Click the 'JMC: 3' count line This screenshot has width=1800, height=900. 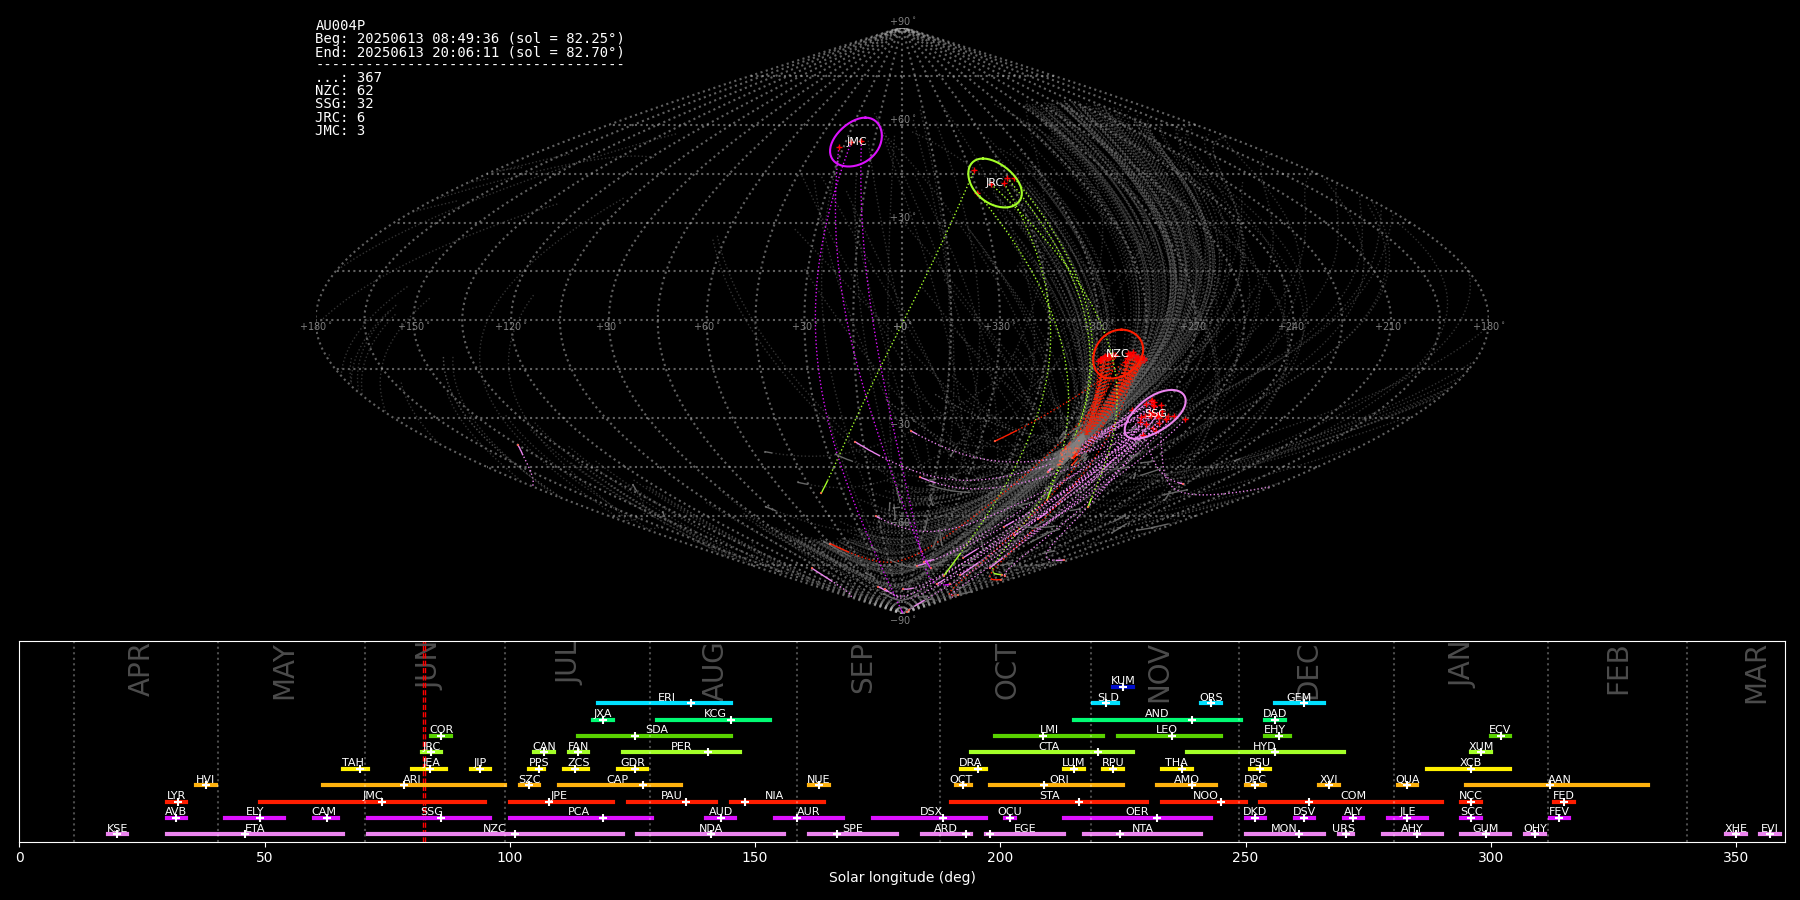pos(340,131)
